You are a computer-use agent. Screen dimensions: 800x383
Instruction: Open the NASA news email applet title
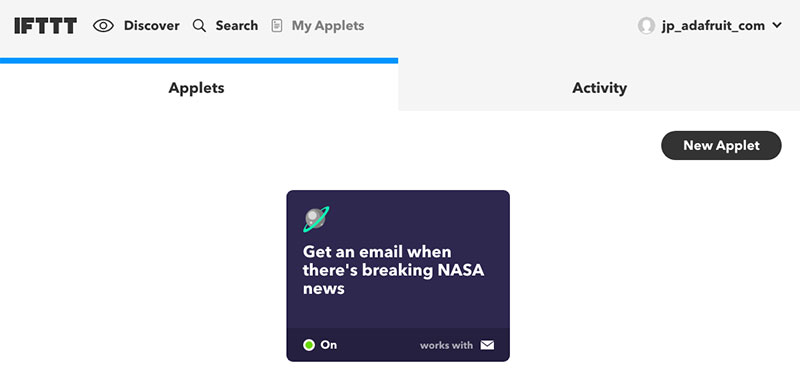393,270
